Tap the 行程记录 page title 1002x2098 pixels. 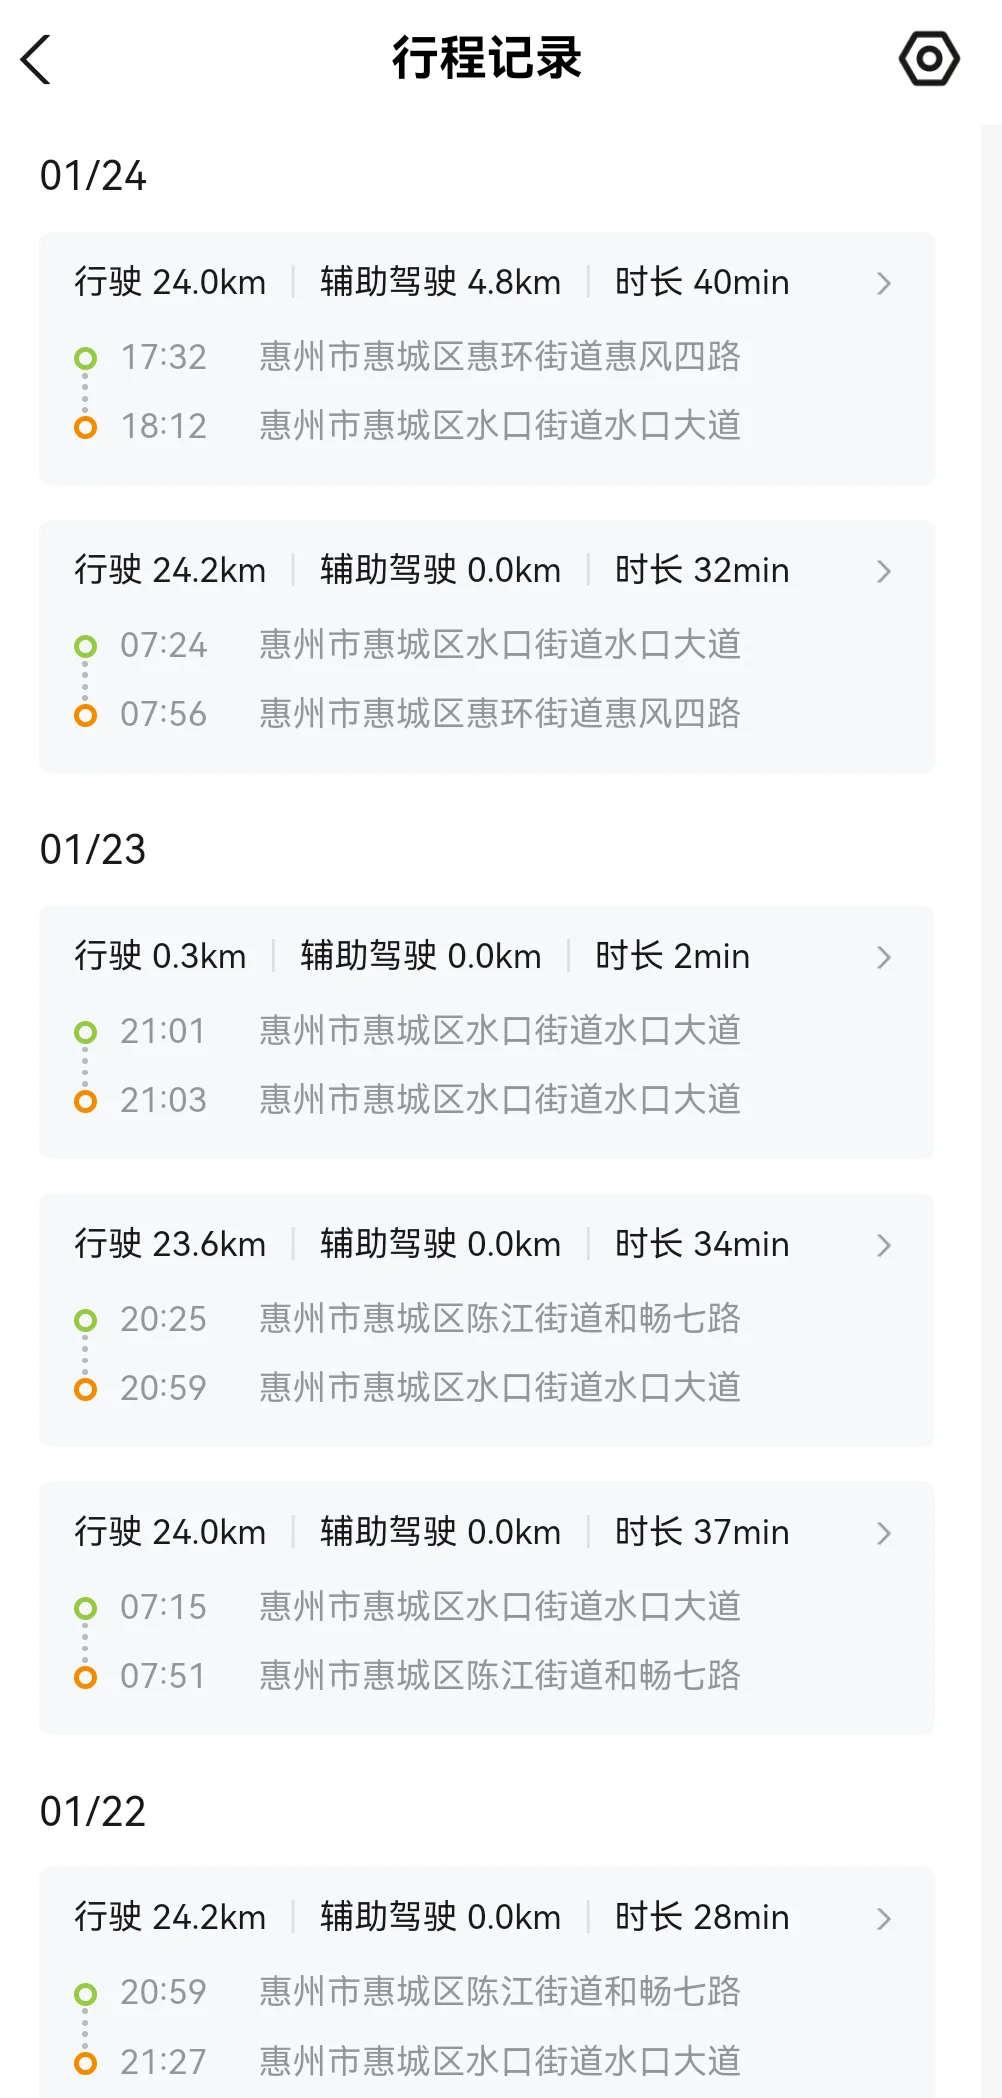tap(487, 59)
